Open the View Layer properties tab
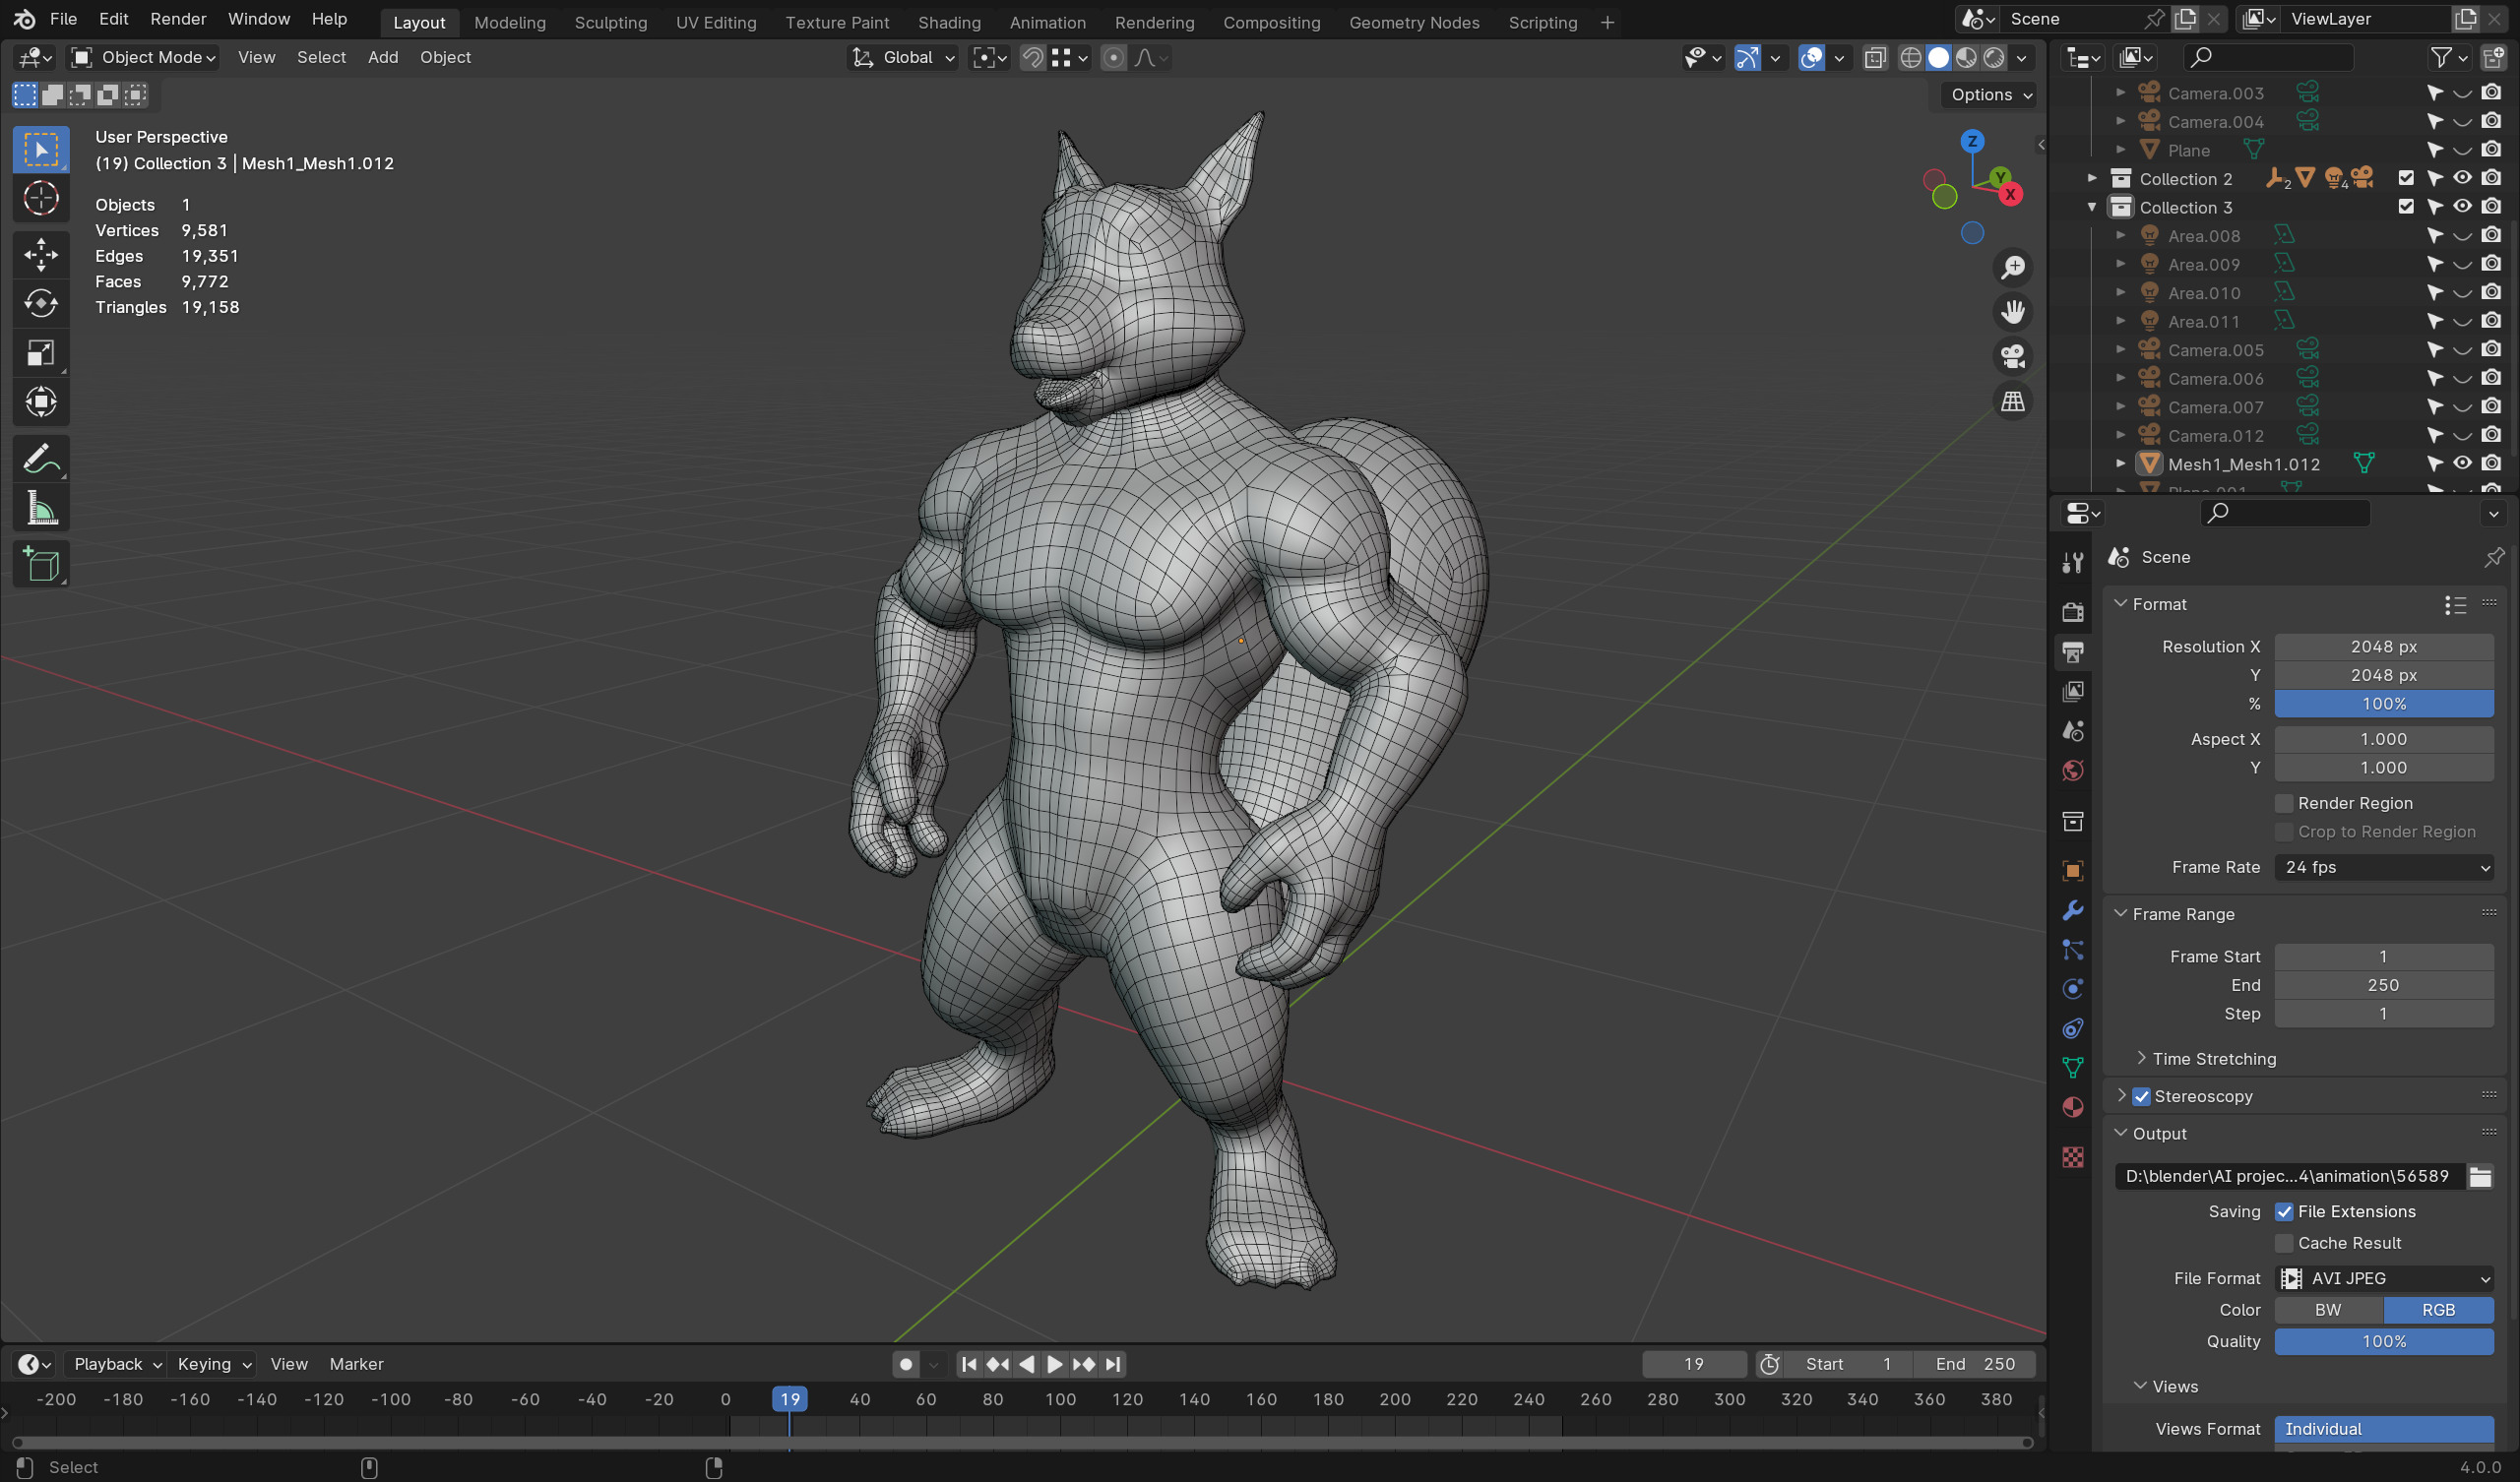This screenshot has height=1482, width=2520. pyautogui.click(x=2073, y=691)
